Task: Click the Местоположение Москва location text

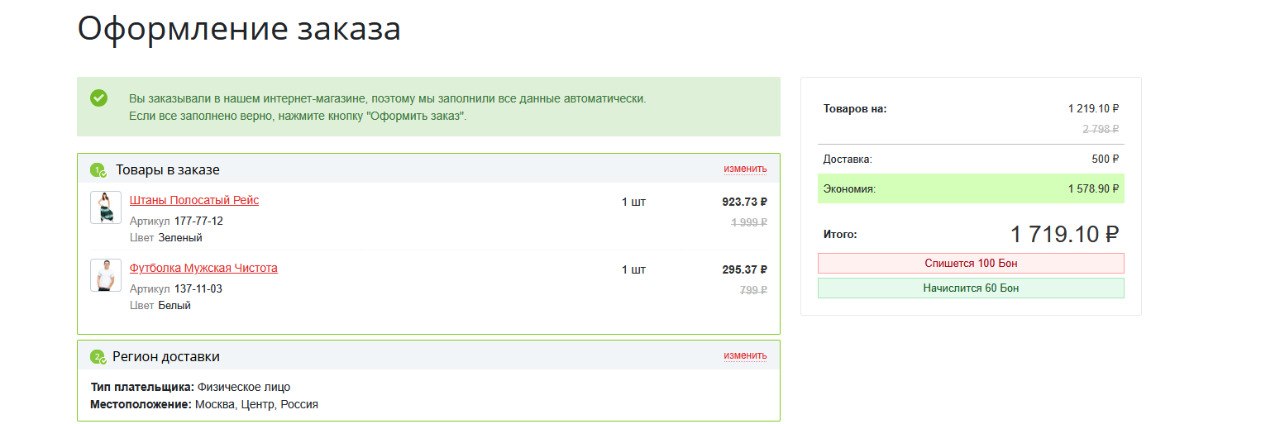Action: 204,404
